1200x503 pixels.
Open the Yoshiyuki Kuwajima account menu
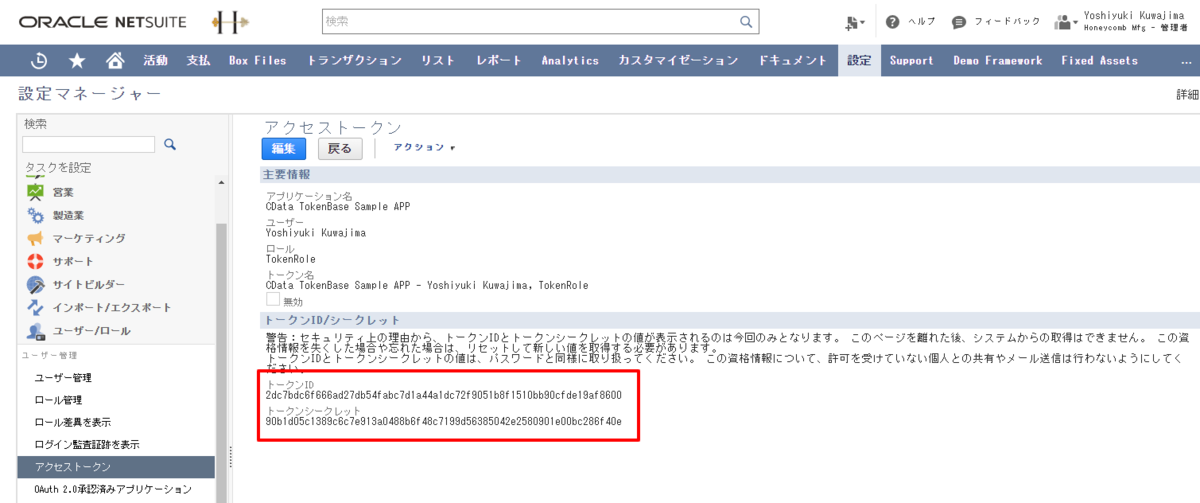pos(1135,22)
